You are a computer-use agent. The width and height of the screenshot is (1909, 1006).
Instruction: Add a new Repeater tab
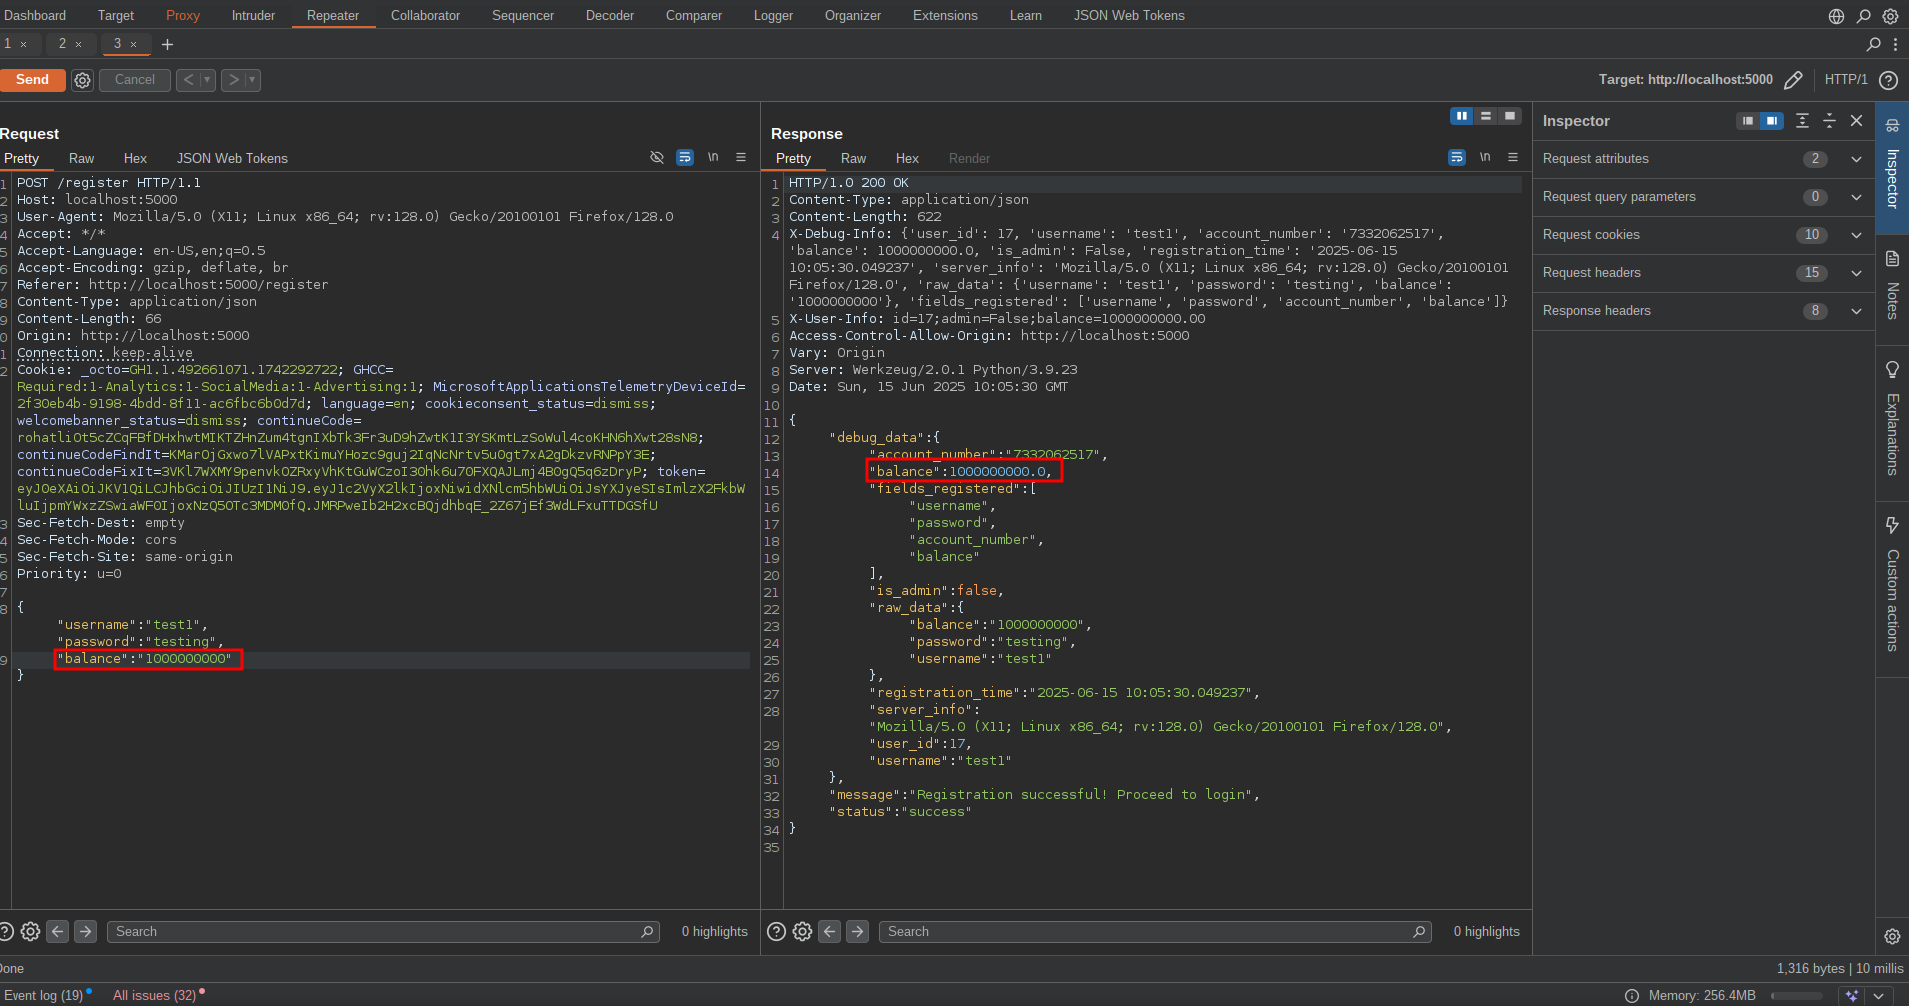[167, 44]
